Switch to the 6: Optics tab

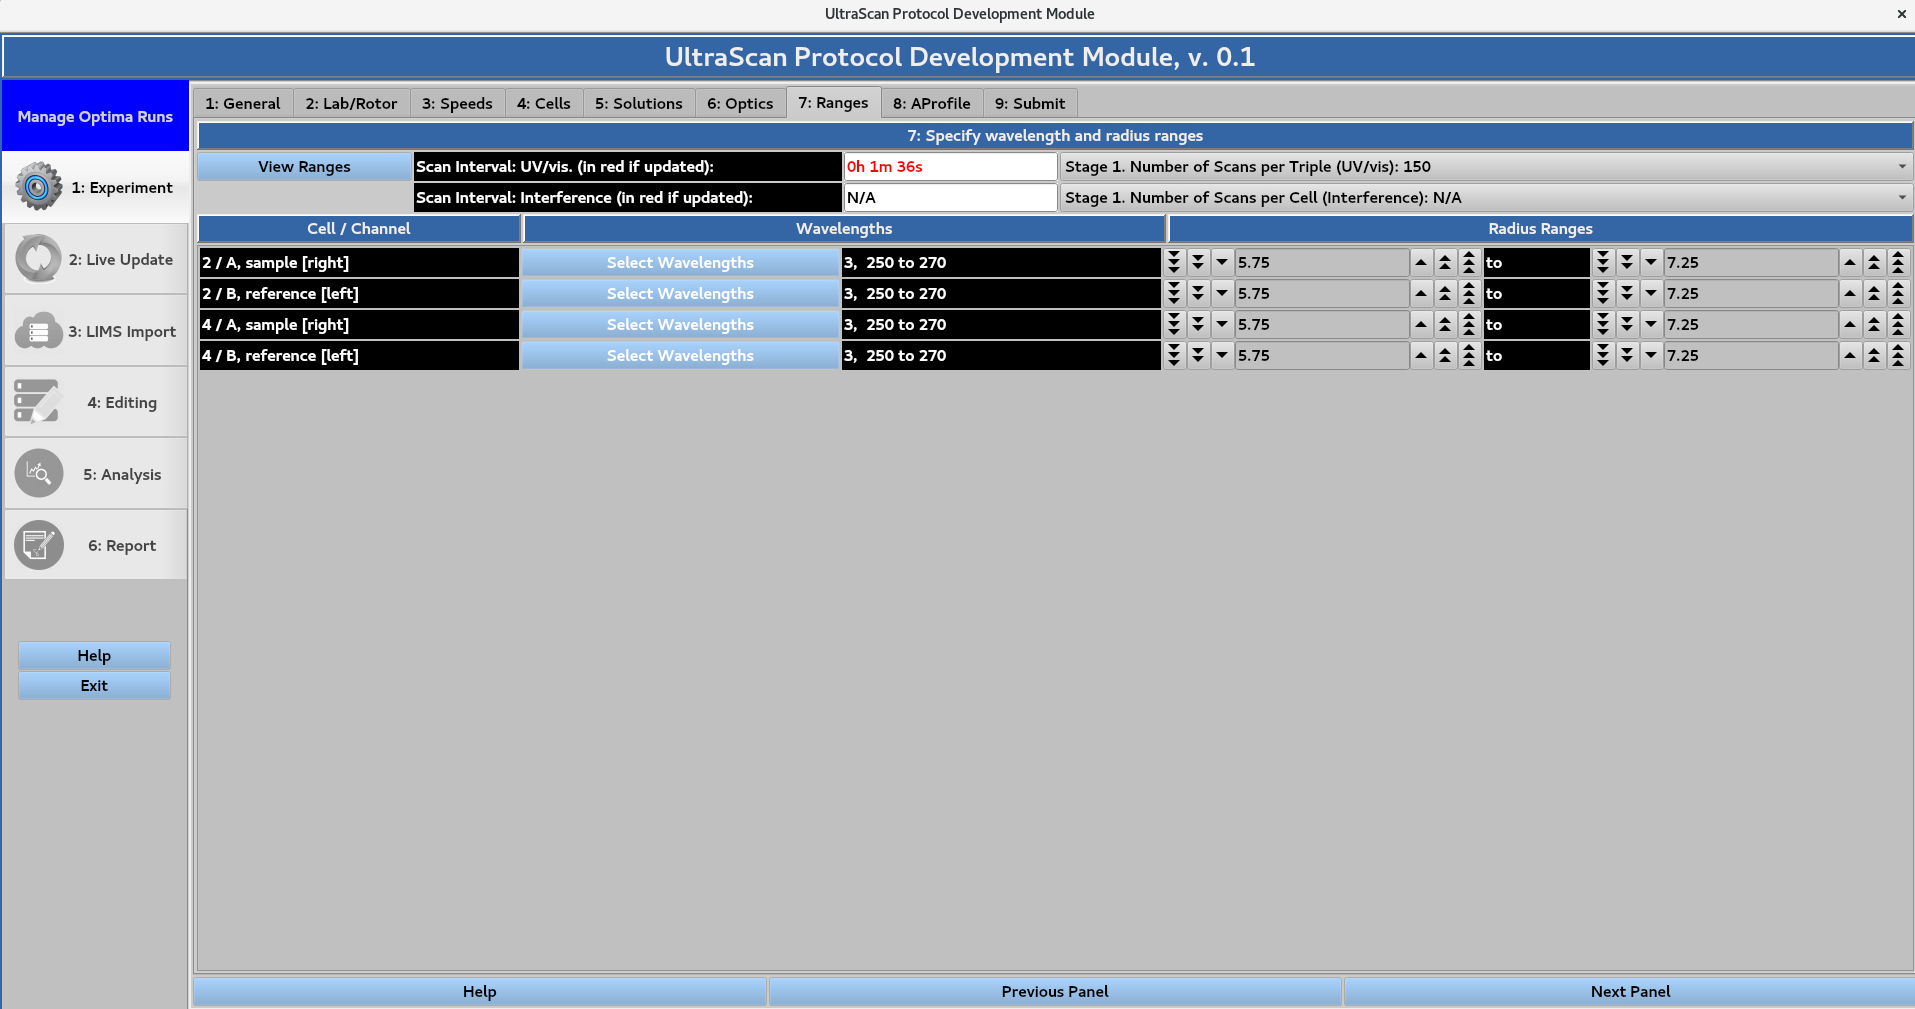click(740, 103)
